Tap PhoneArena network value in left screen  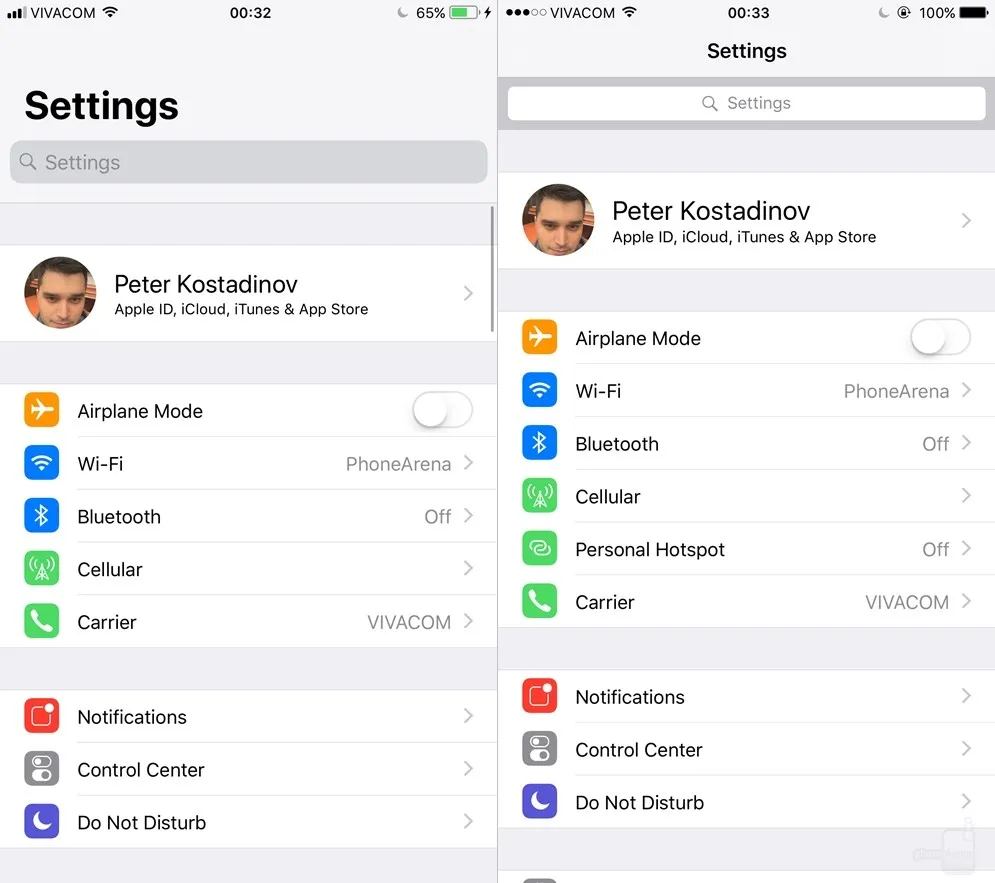pyautogui.click(x=399, y=464)
